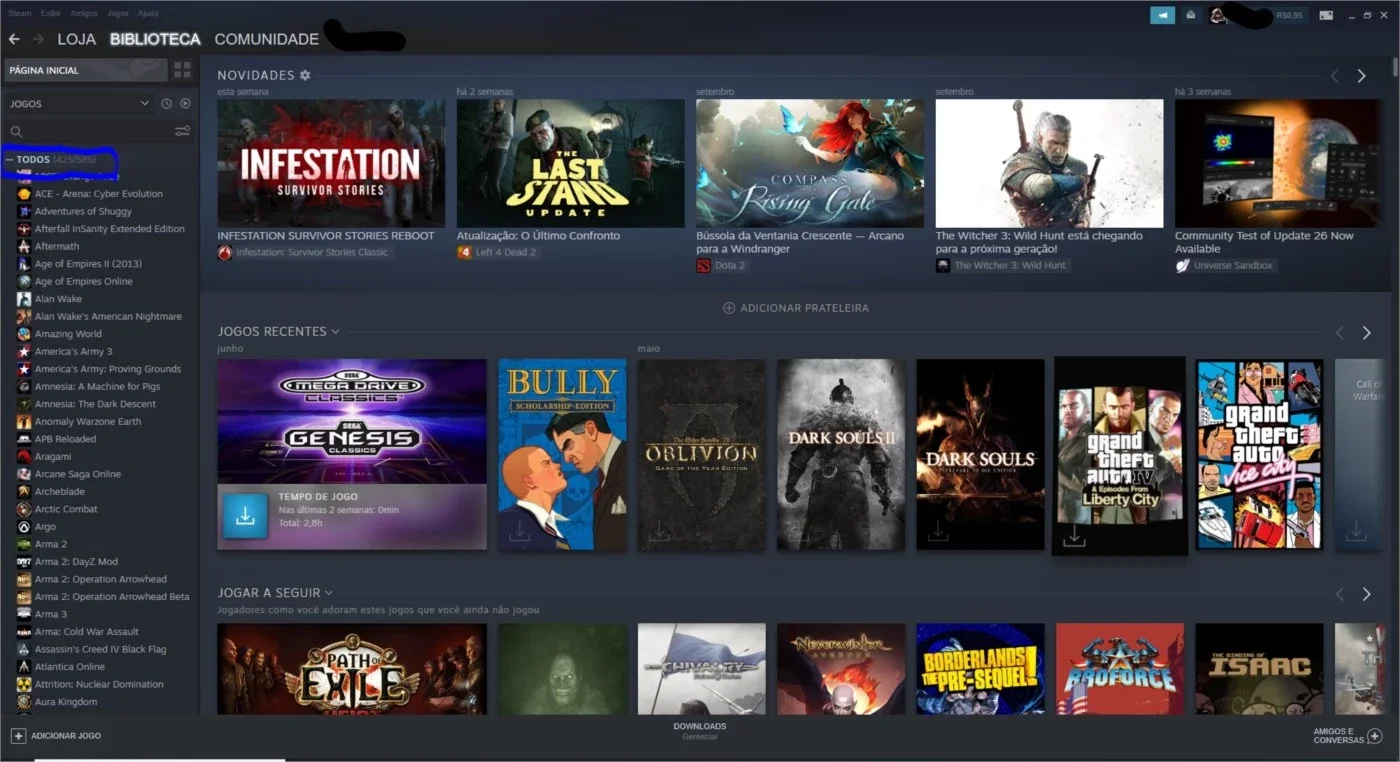Switch to the Comunidade tab

[267, 39]
